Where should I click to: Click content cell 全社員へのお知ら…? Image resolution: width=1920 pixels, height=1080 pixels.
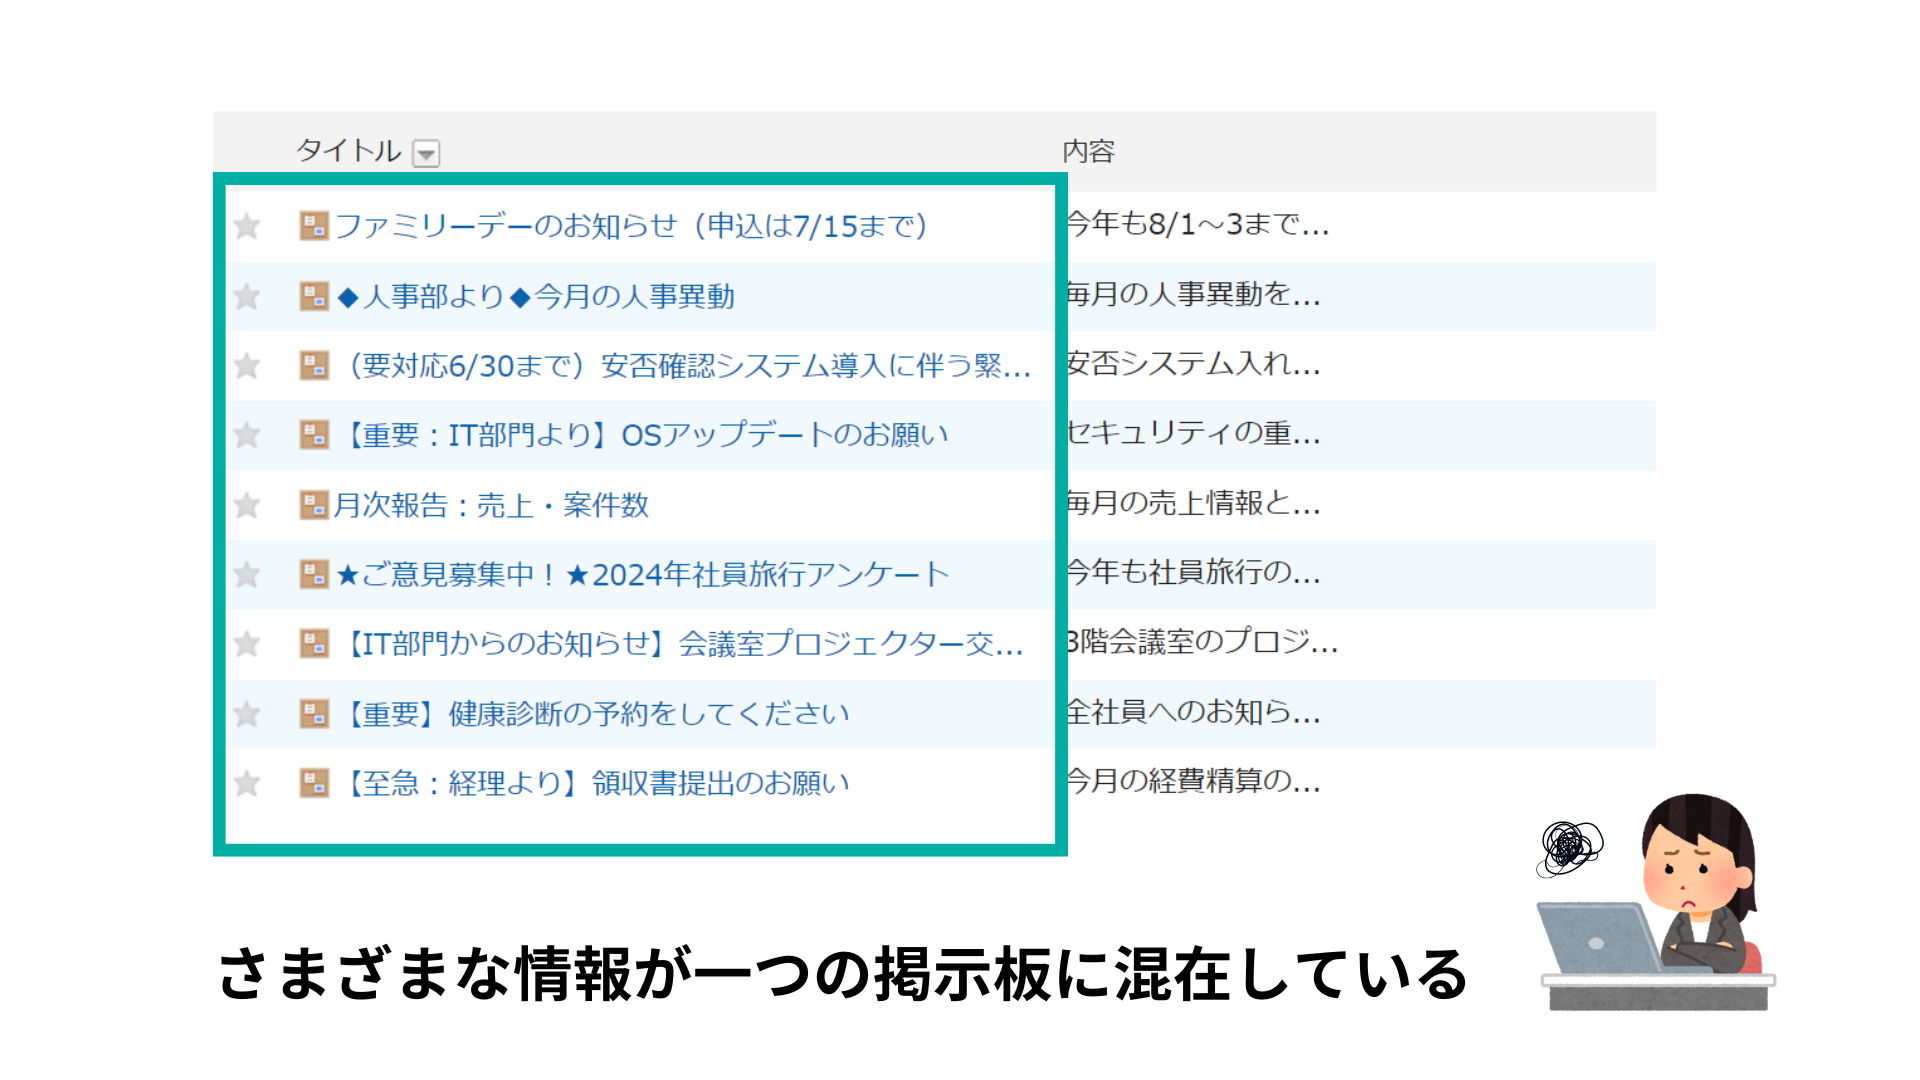tap(1194, 712)
